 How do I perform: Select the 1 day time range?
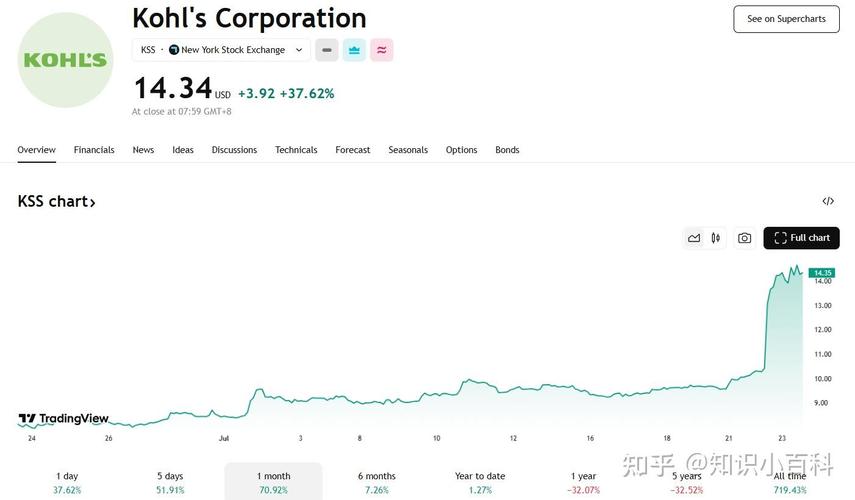(67, 482)
